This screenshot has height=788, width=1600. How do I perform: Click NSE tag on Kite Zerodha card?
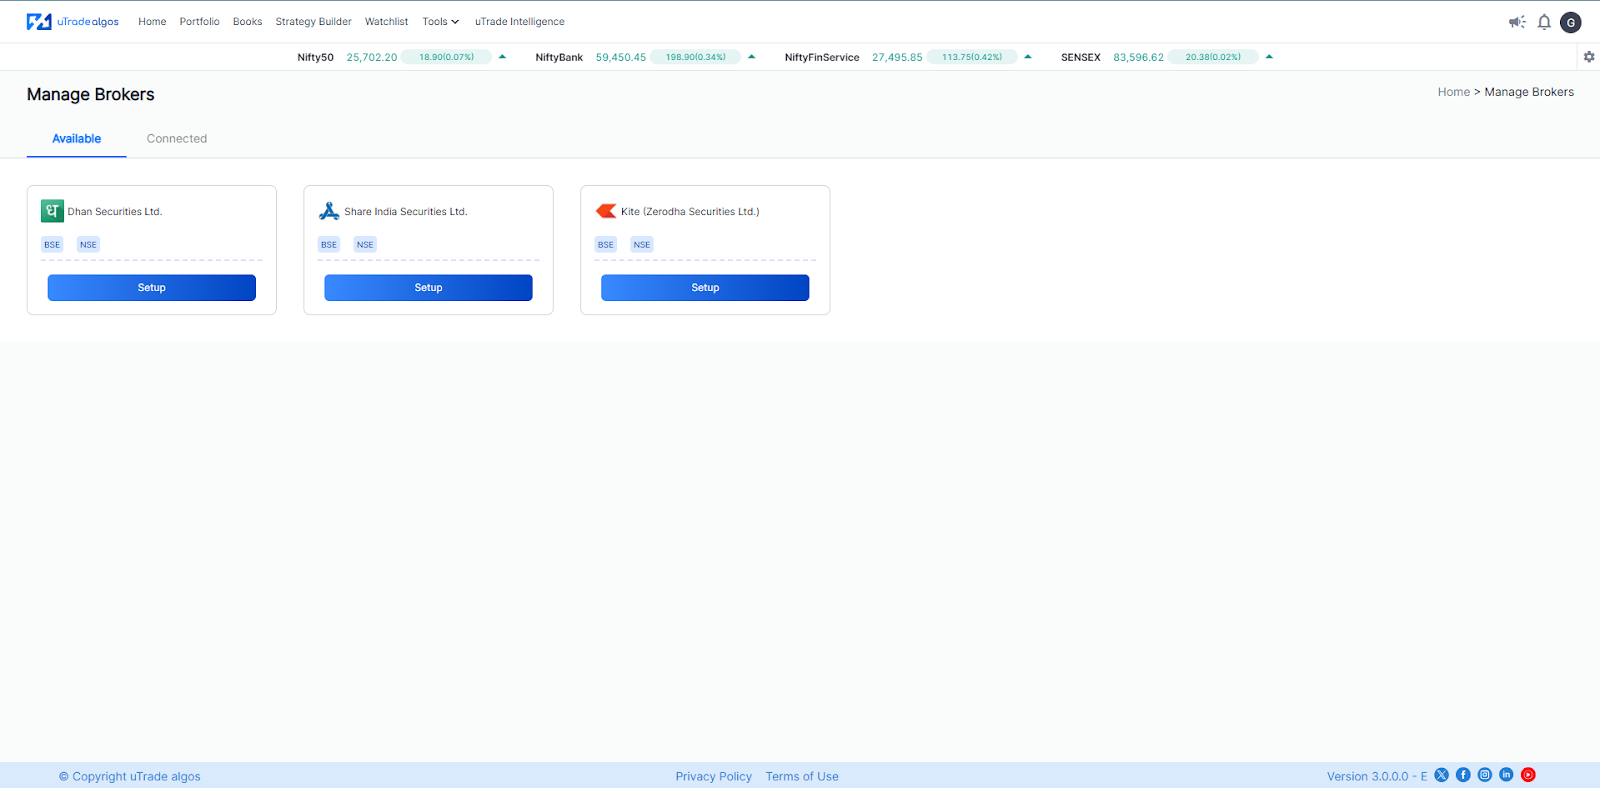coord(642,245)
